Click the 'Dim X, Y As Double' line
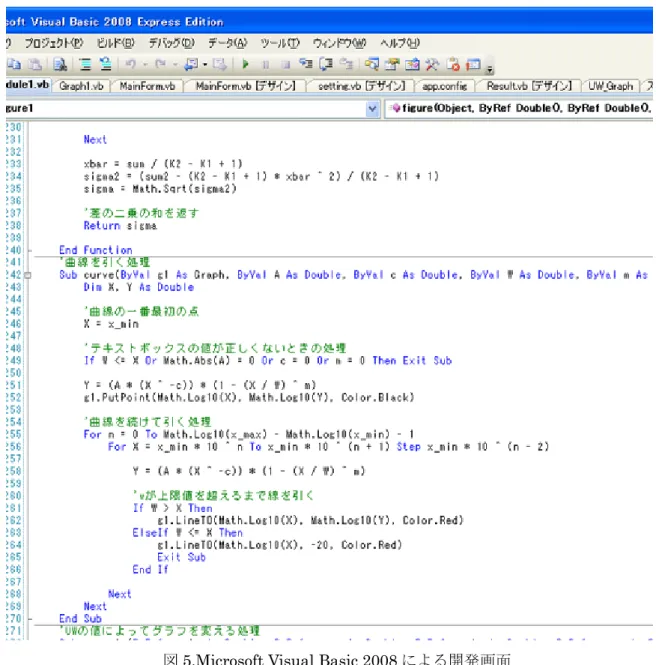656x665 pixels. click(139, 287)
